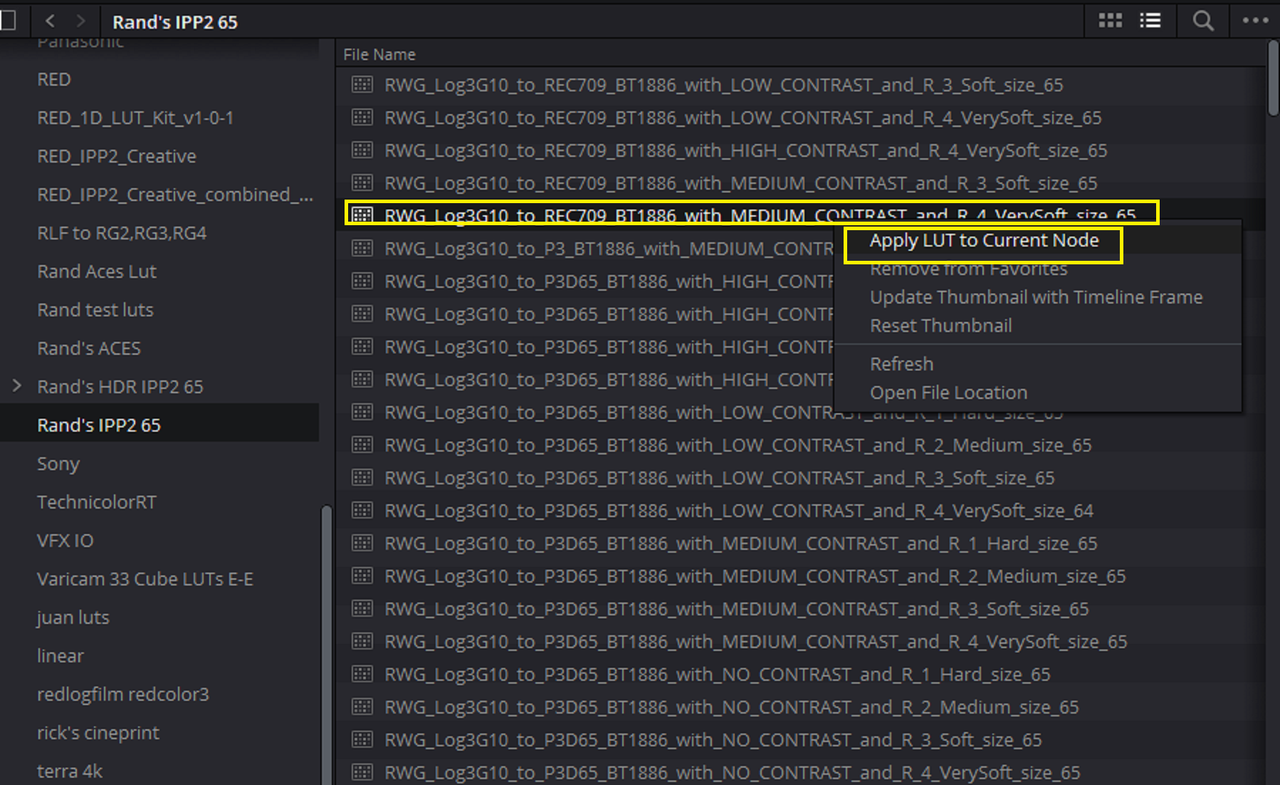Image resolution: width=1280 pixels, height=785 pixels.
Task: Open the RED folder in sidebar
Action: [x=54, y=79]
